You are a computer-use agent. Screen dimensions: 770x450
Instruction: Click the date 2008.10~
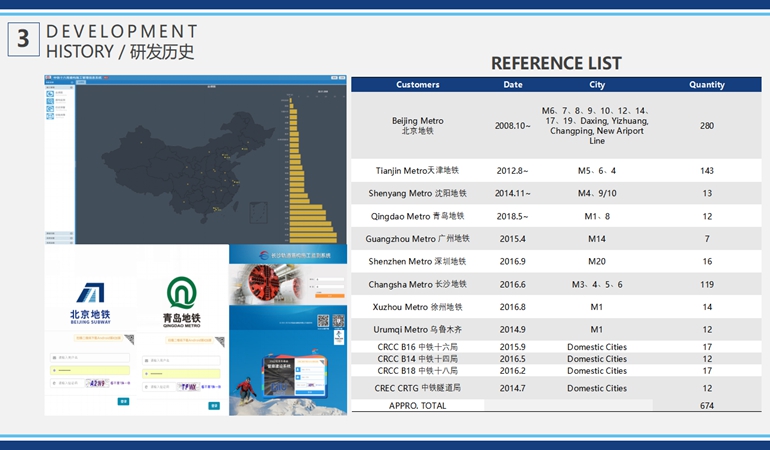[513, 126]
